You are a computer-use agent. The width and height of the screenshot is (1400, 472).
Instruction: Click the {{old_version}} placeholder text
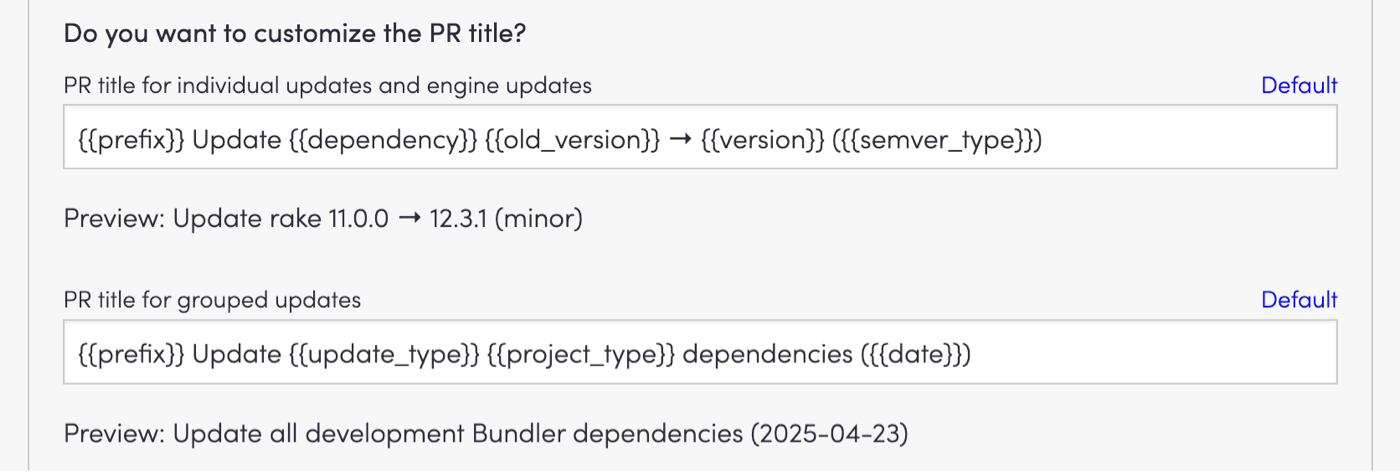(x=572, y=139)
